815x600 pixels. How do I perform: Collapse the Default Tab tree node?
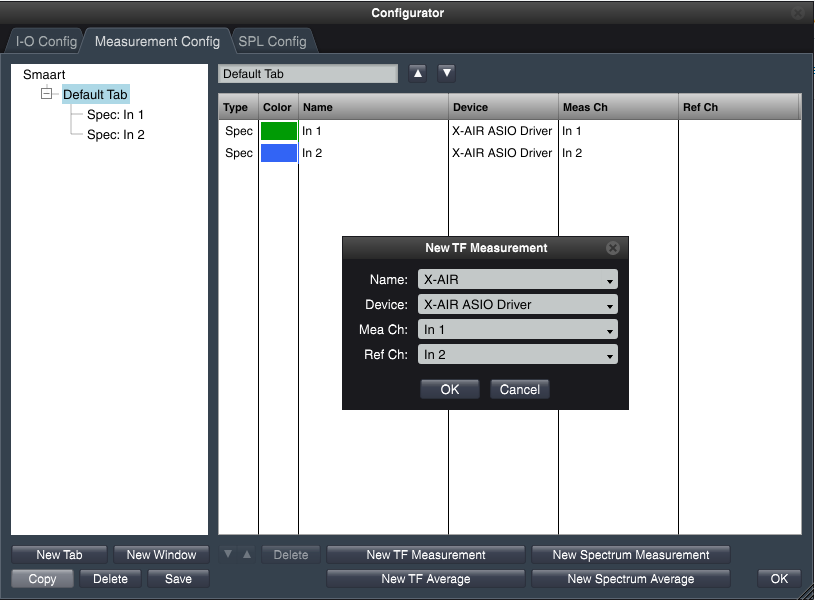(x=47, y=94)
